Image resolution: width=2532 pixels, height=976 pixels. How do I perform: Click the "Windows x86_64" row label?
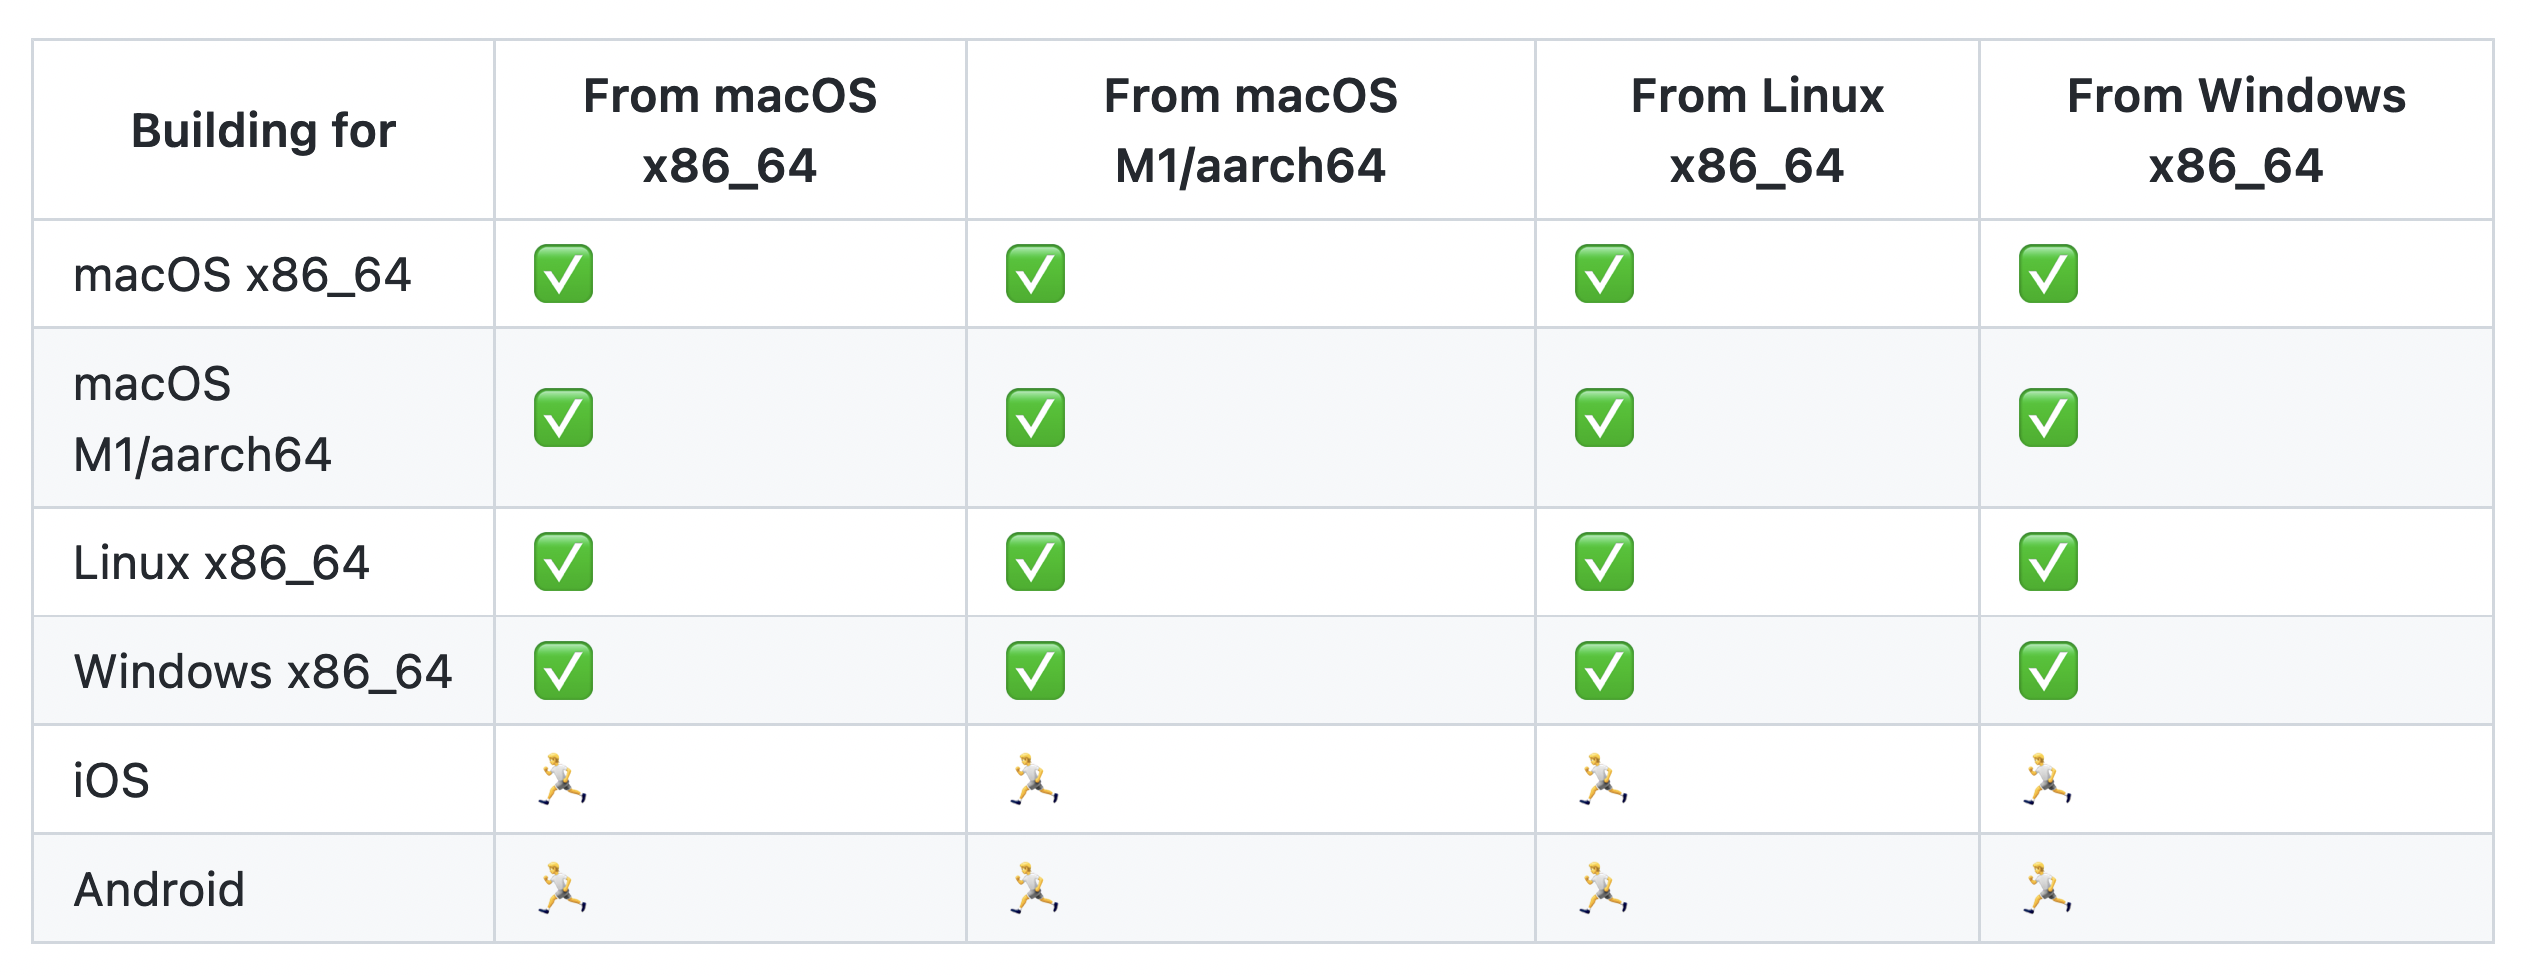(x=263, y=671)
